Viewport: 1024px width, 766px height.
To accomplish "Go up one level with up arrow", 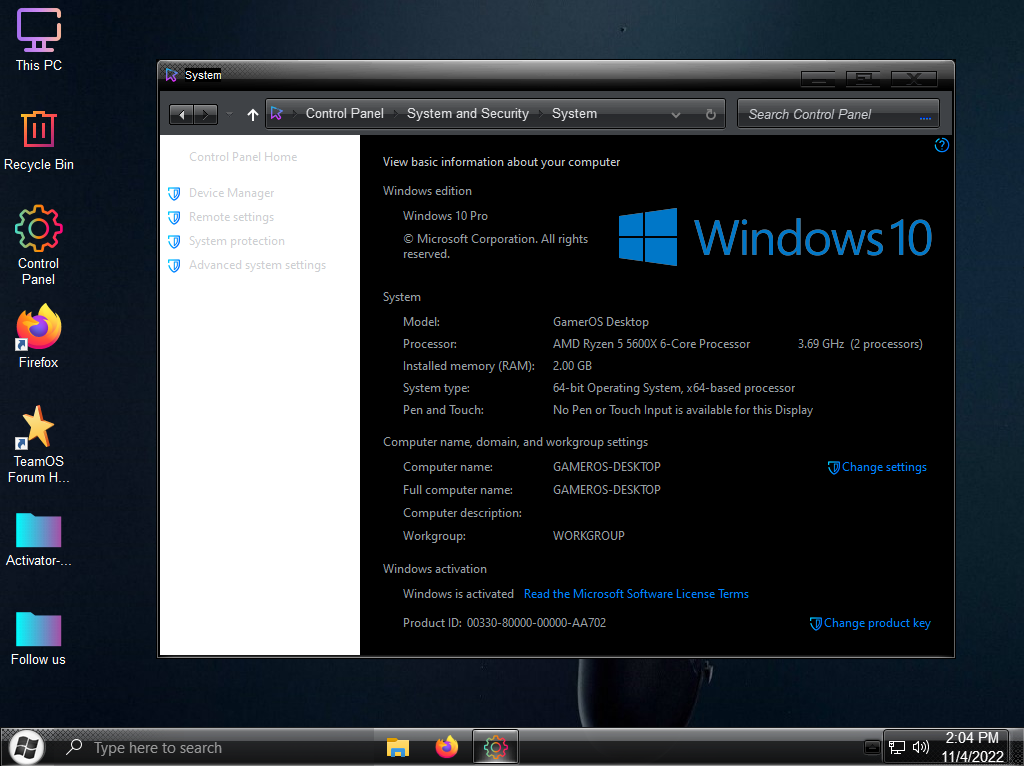I will (252, 114).
